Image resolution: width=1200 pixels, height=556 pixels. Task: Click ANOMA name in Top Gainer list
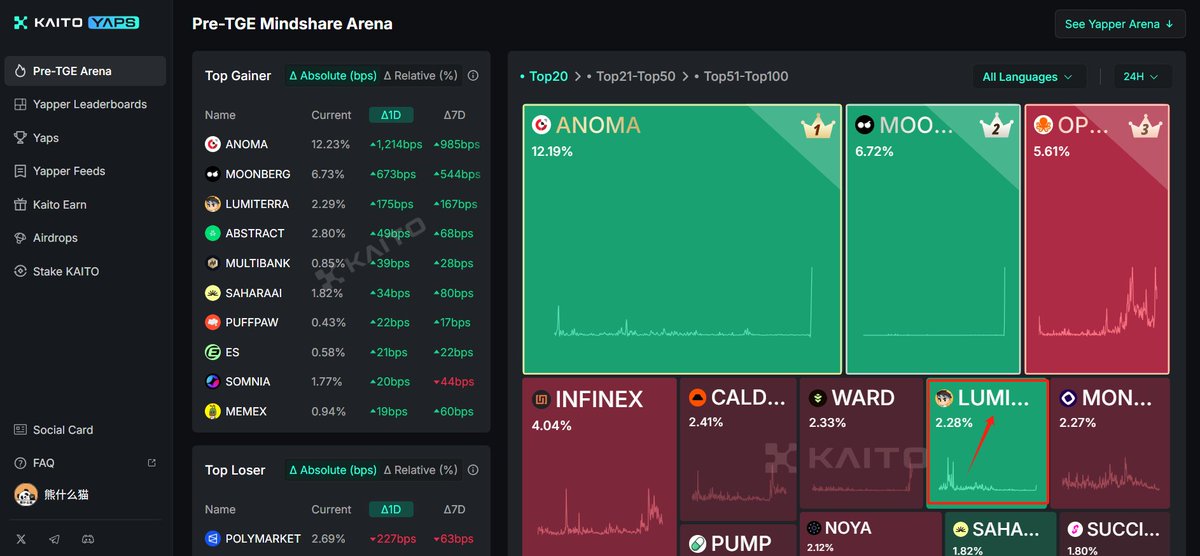point(247,144)
